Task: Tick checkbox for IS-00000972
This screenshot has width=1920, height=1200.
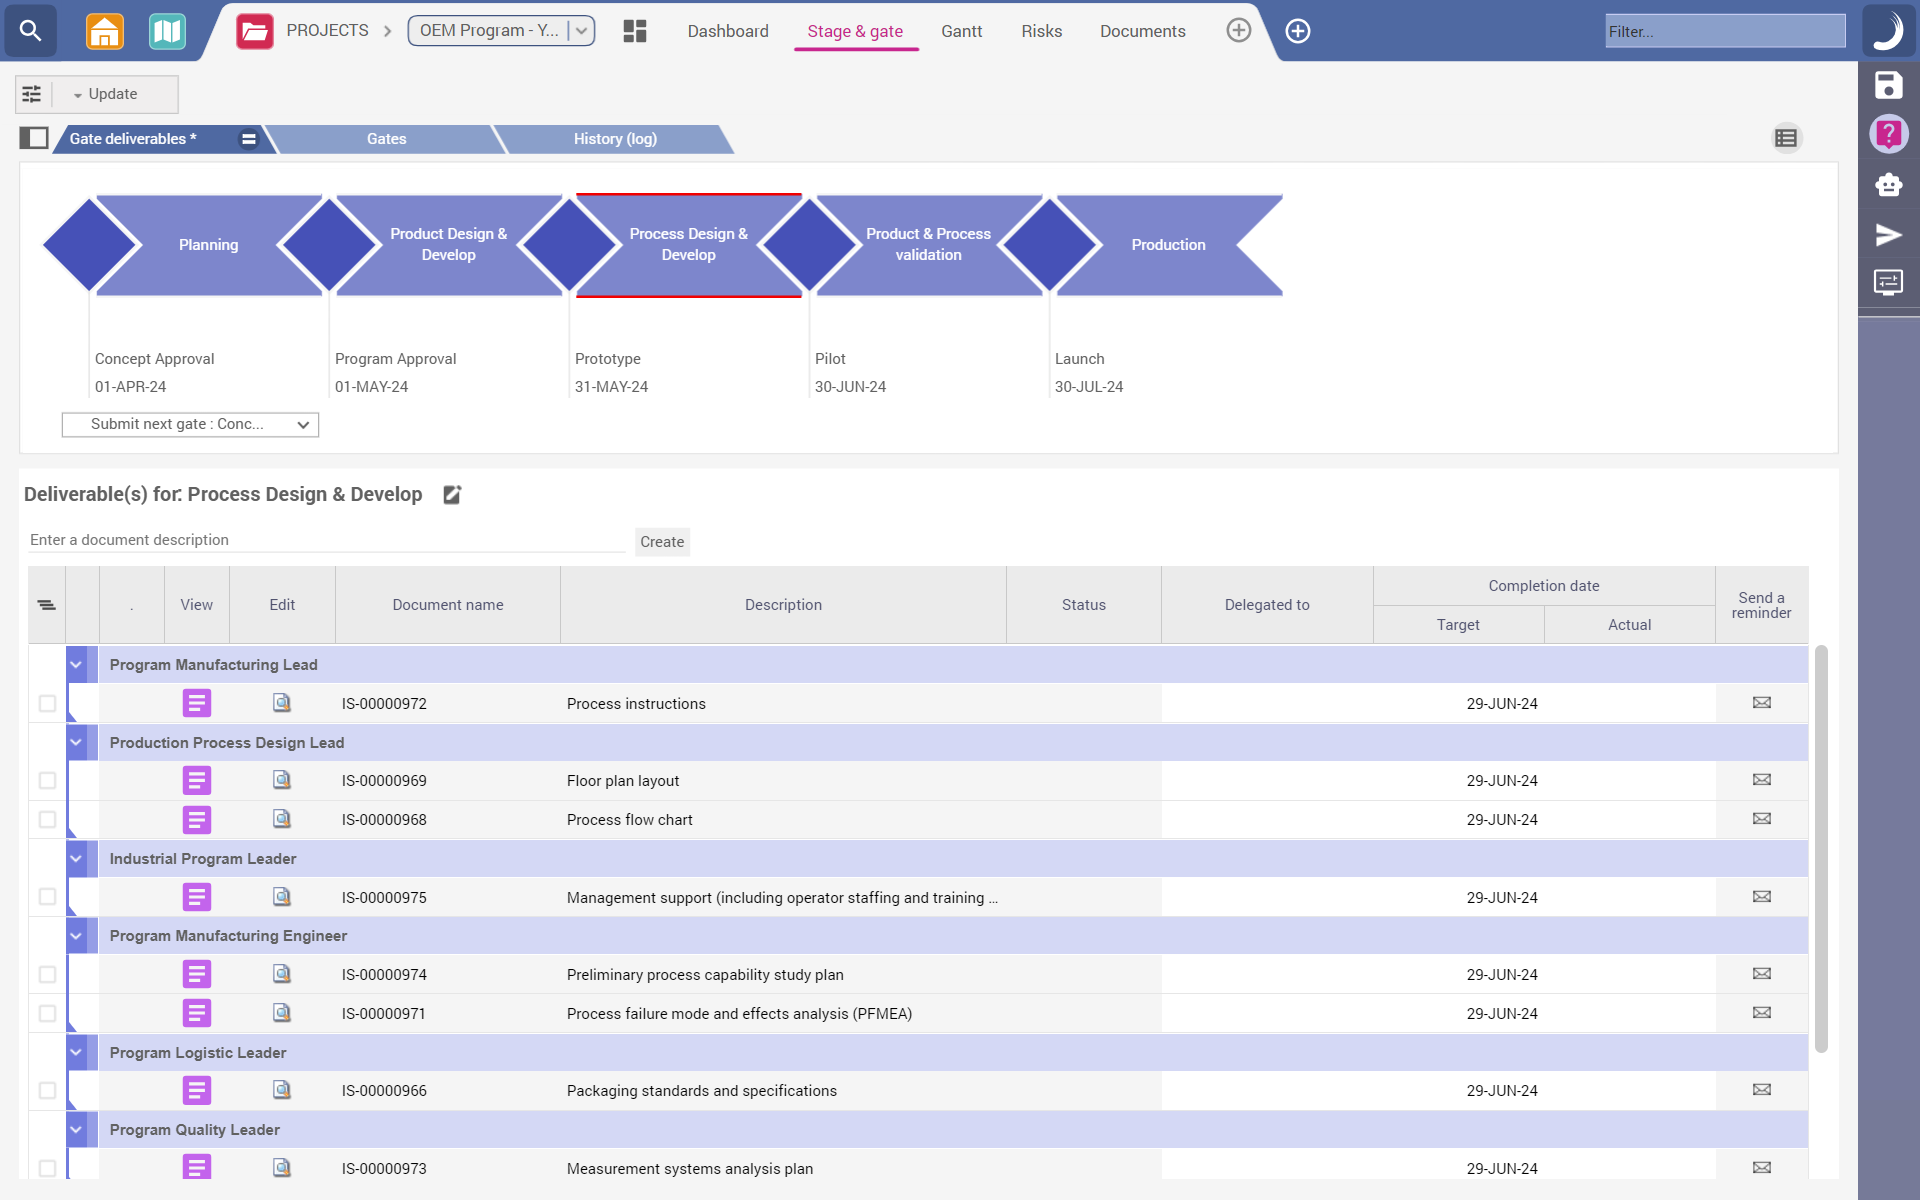Action: pos(47,703)
